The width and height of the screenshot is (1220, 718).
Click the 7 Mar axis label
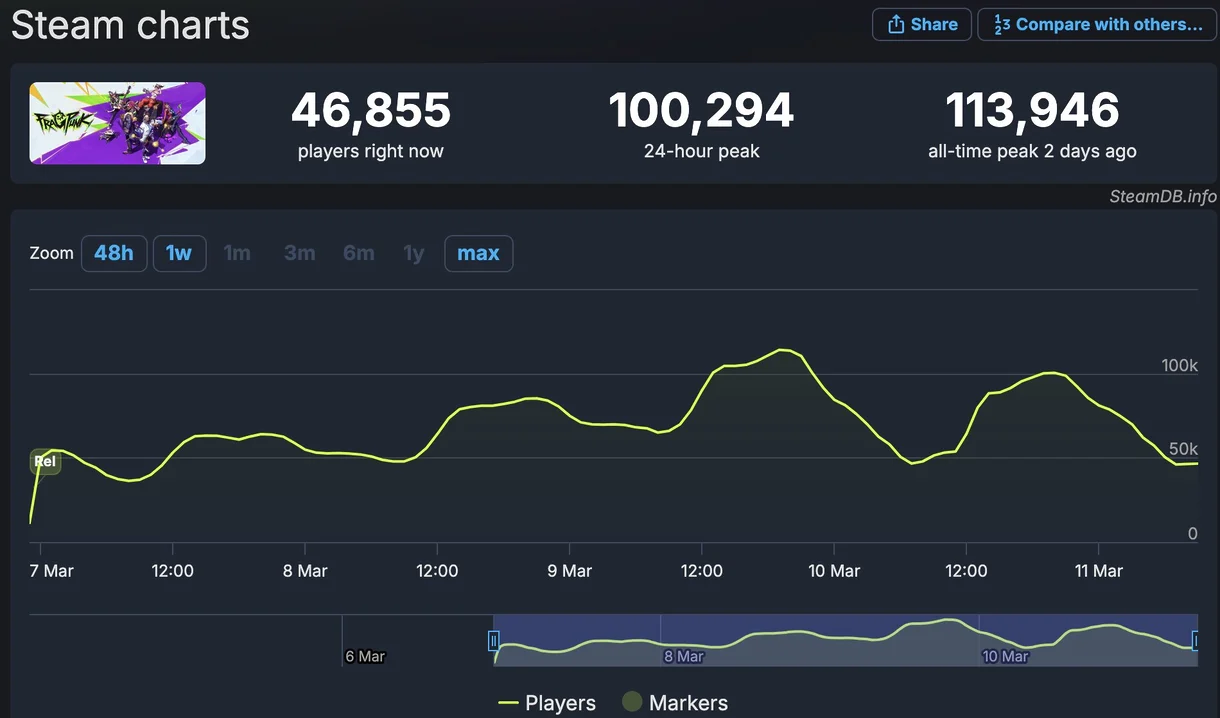click(x=52, y=571)
